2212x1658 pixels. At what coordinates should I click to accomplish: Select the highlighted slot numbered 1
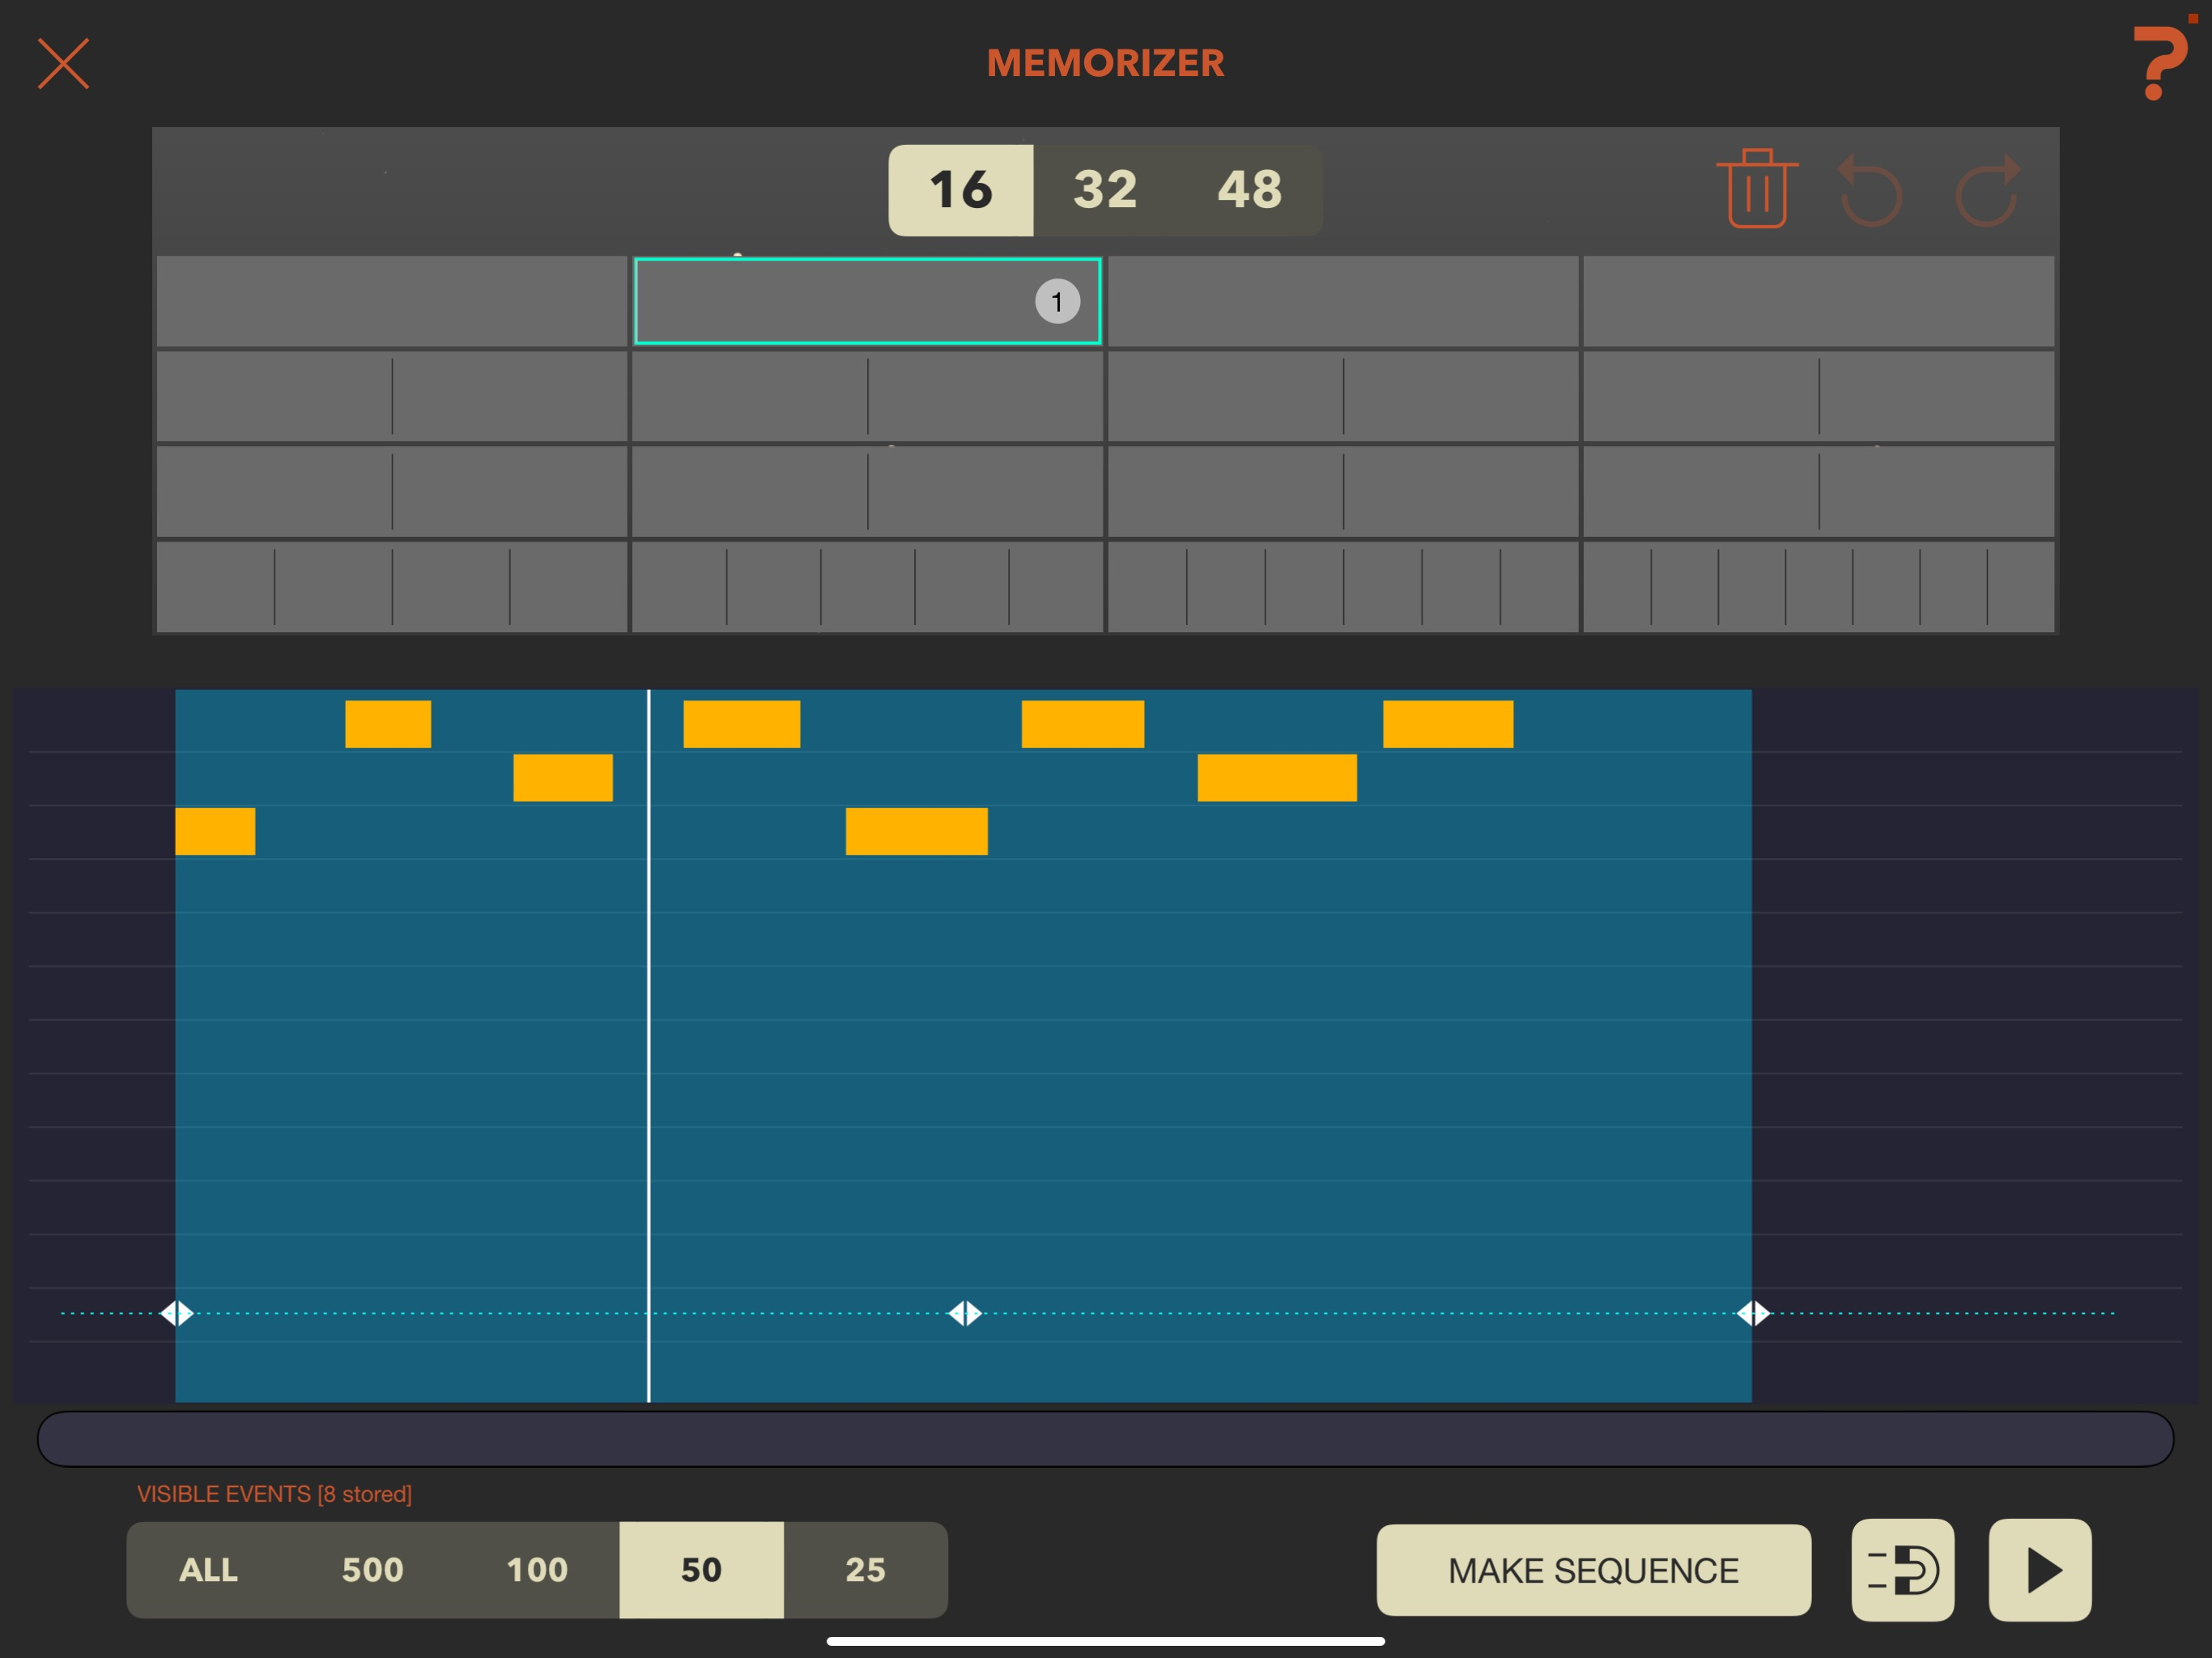[x=867, y=301]
